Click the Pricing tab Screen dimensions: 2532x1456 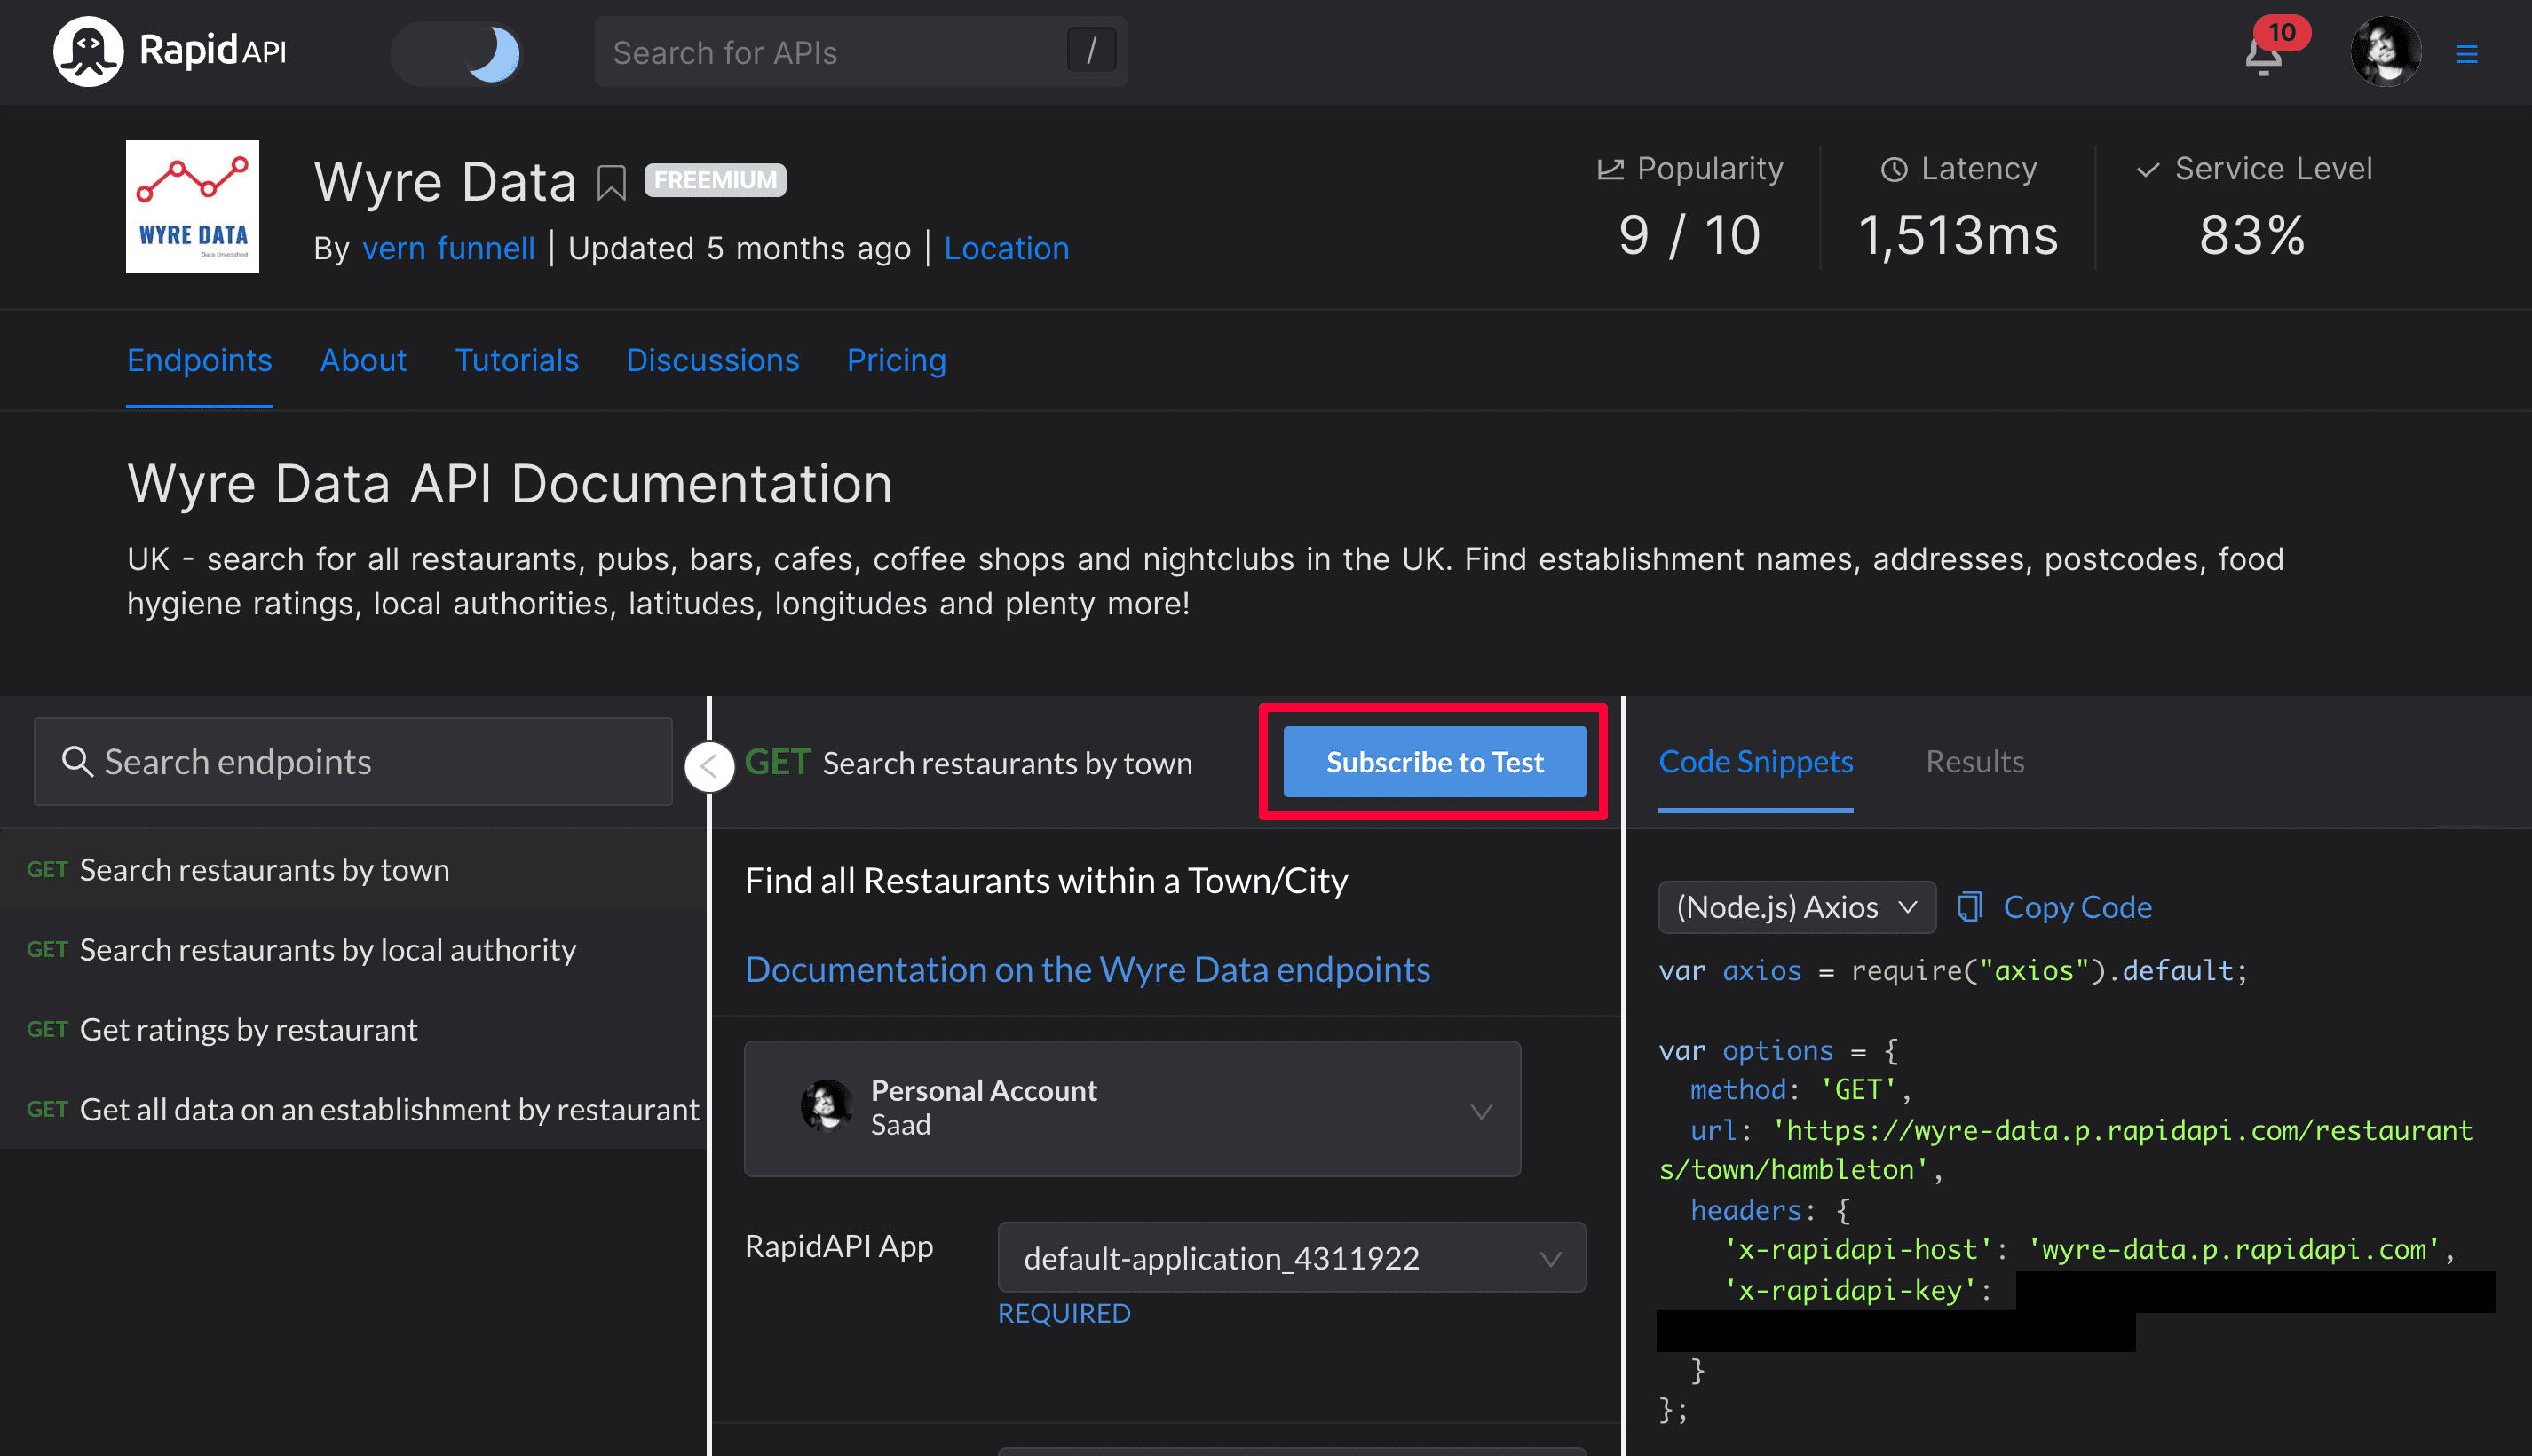[898, 360]
